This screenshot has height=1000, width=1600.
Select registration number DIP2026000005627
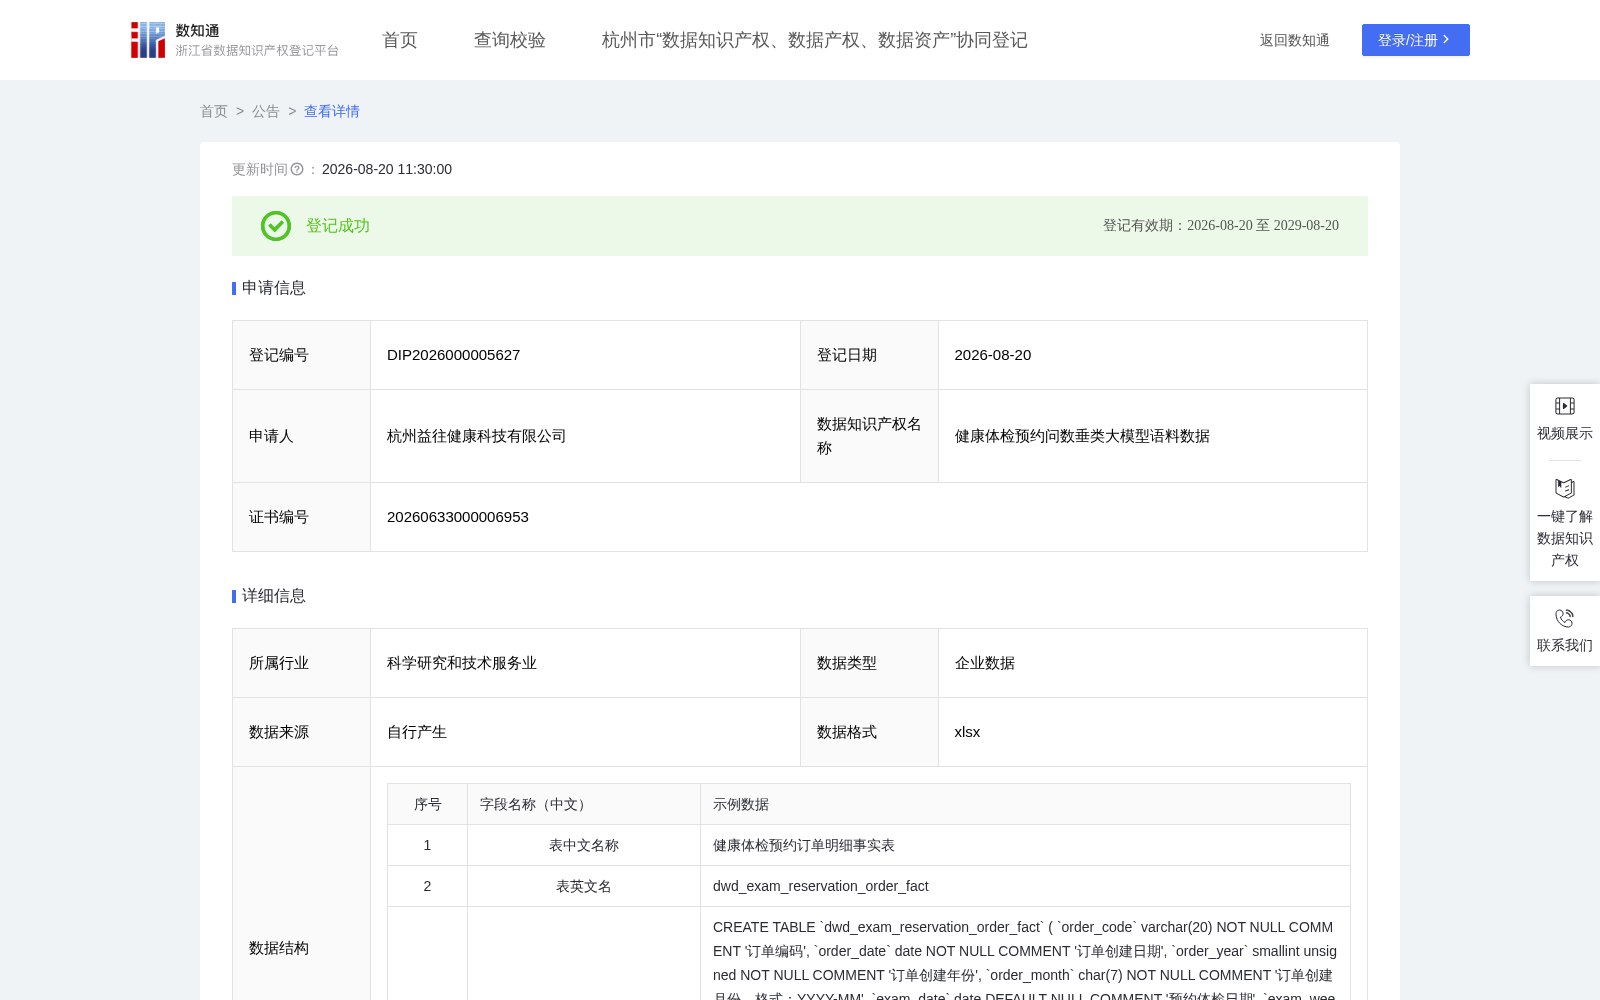[x=454, y=355]
